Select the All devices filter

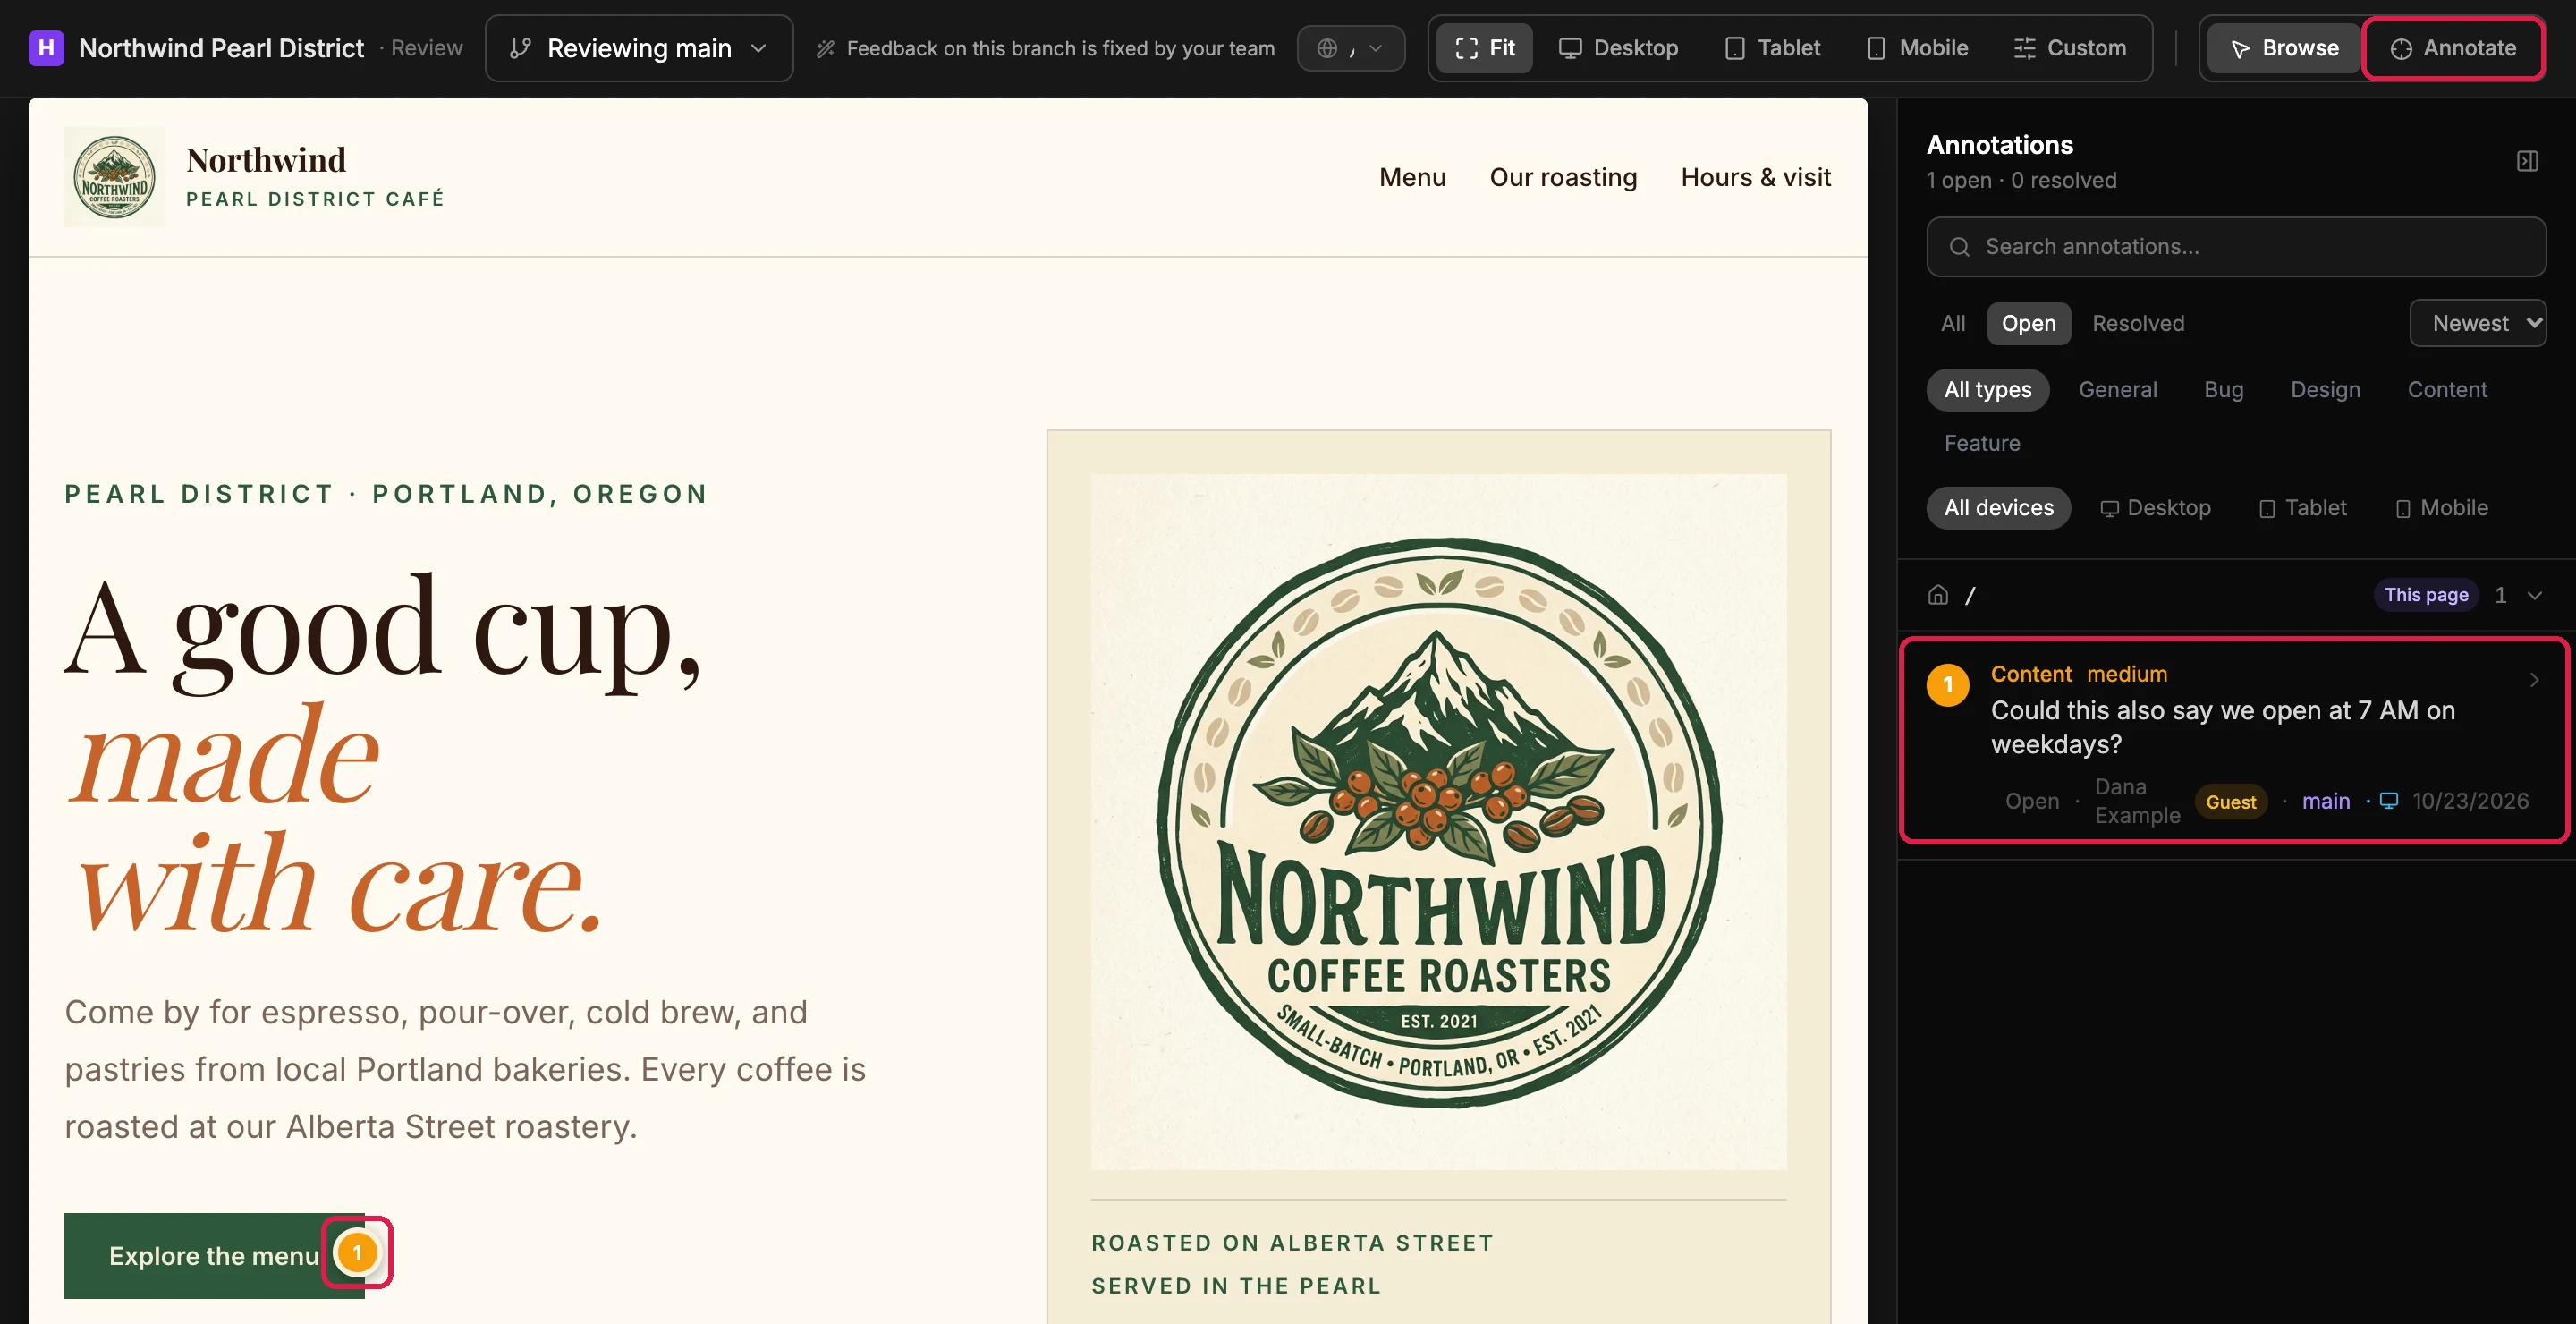point(1998,508)
